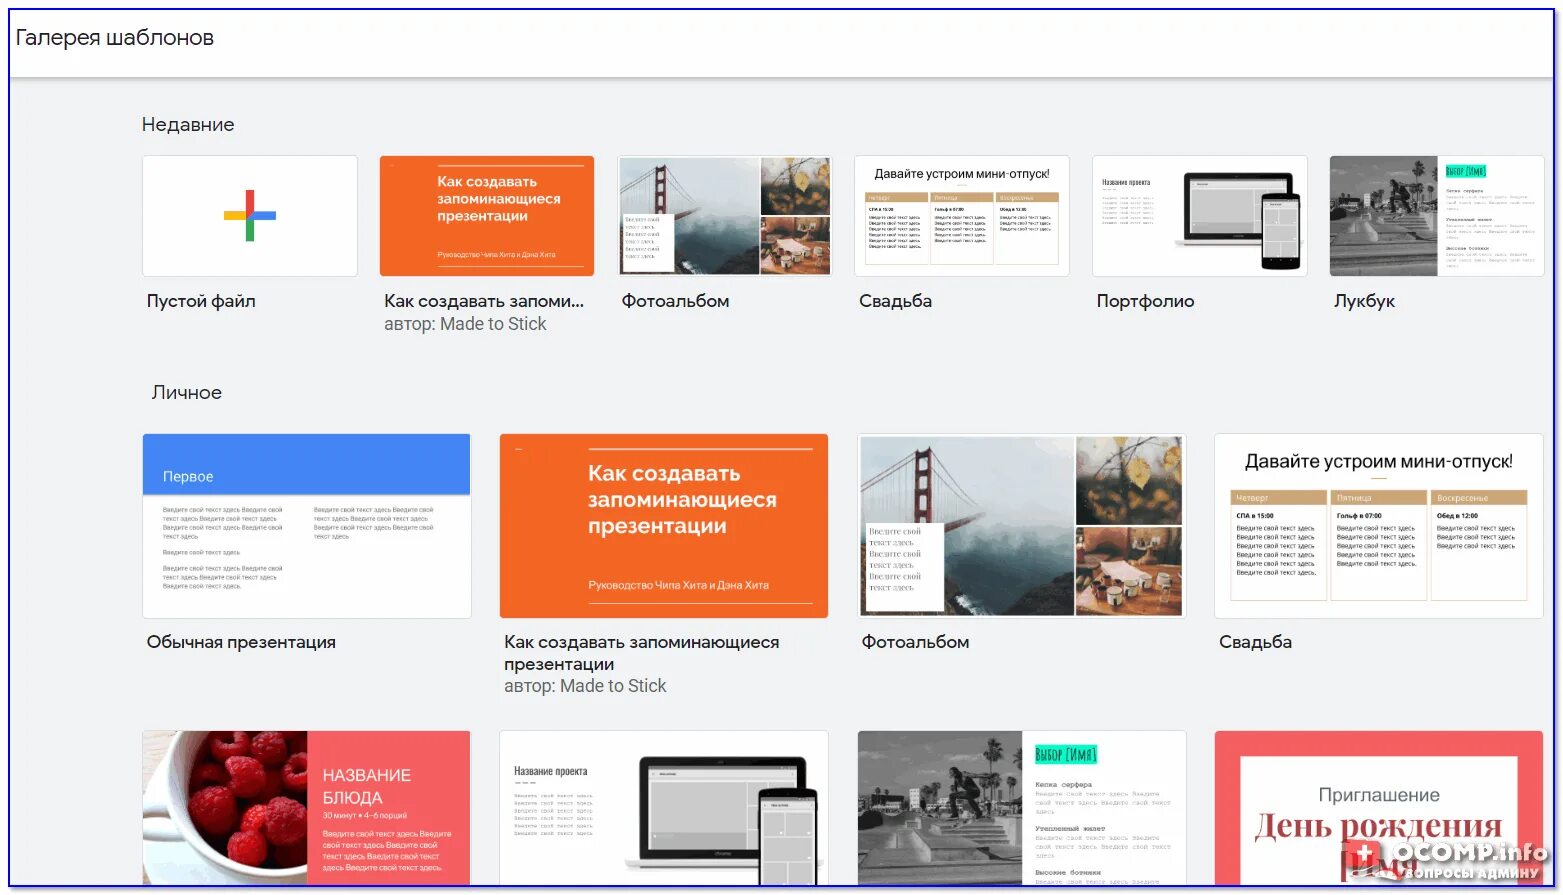Open personal copy of «Как создавать запоминающиеся презентации»

point(663,525)
